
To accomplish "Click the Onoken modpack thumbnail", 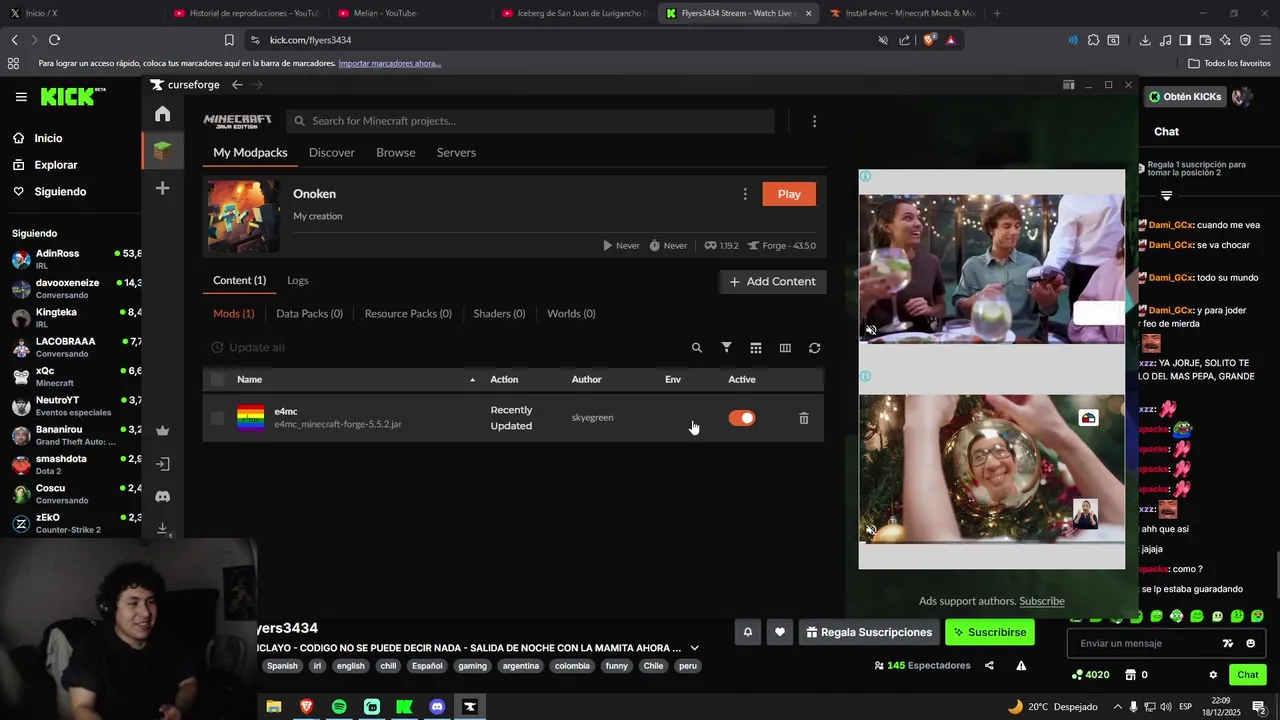I will point(244,217).
